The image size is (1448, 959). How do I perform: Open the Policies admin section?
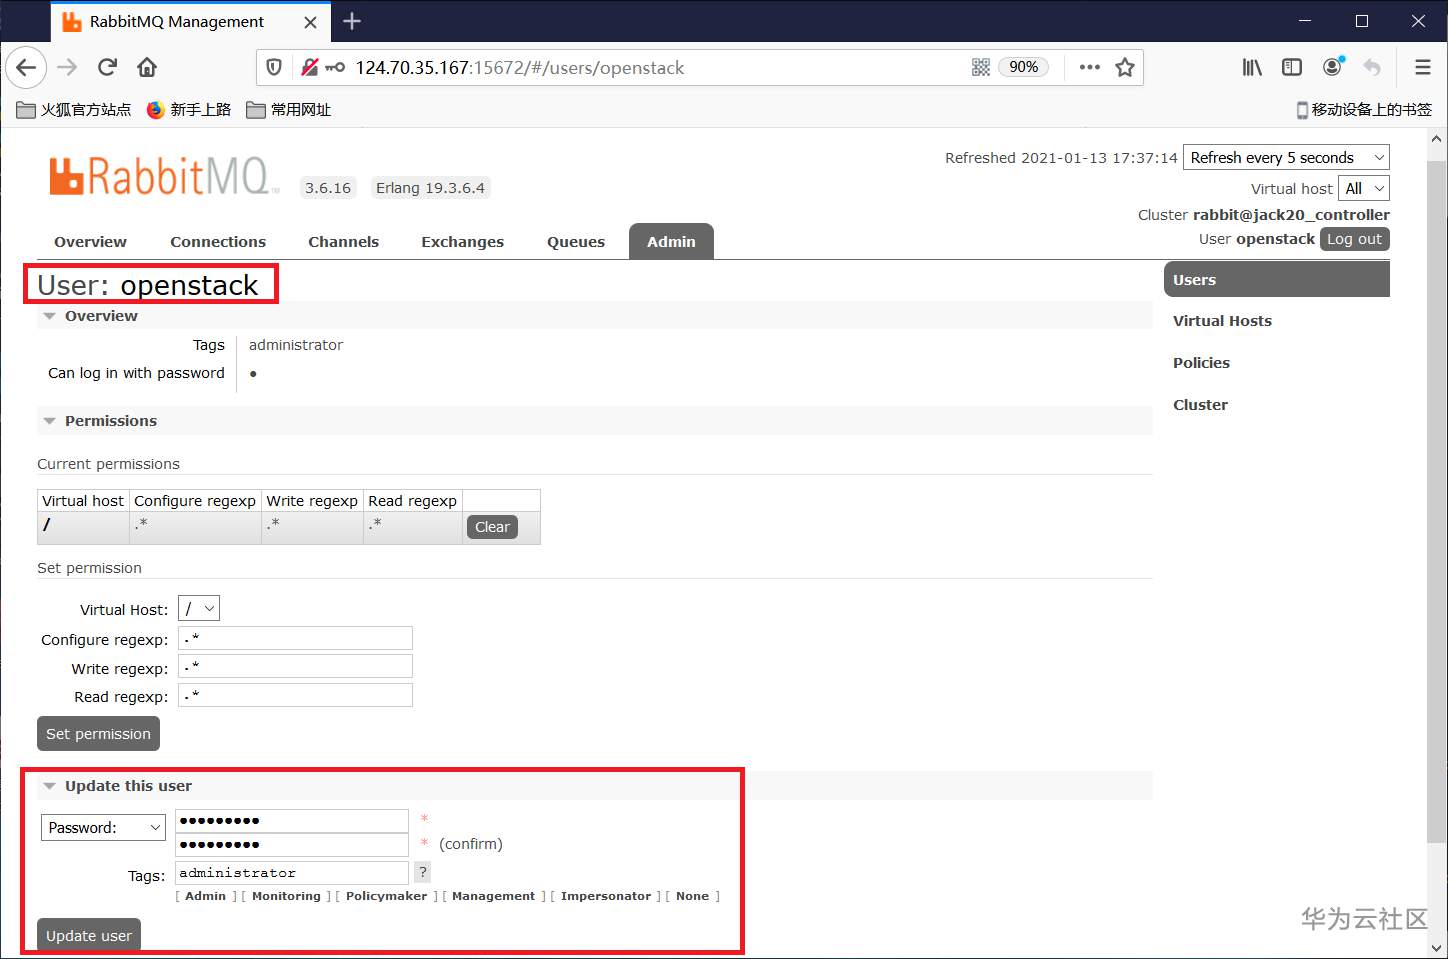(x=1201, y=363)
